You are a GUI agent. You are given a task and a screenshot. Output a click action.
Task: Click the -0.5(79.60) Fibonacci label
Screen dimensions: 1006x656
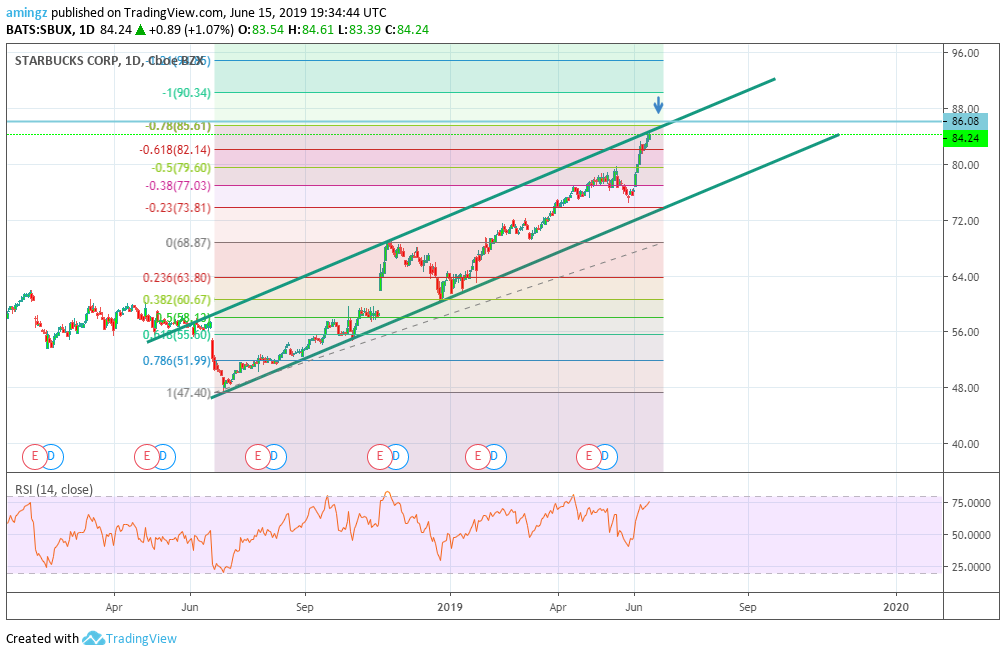(181, 168)
